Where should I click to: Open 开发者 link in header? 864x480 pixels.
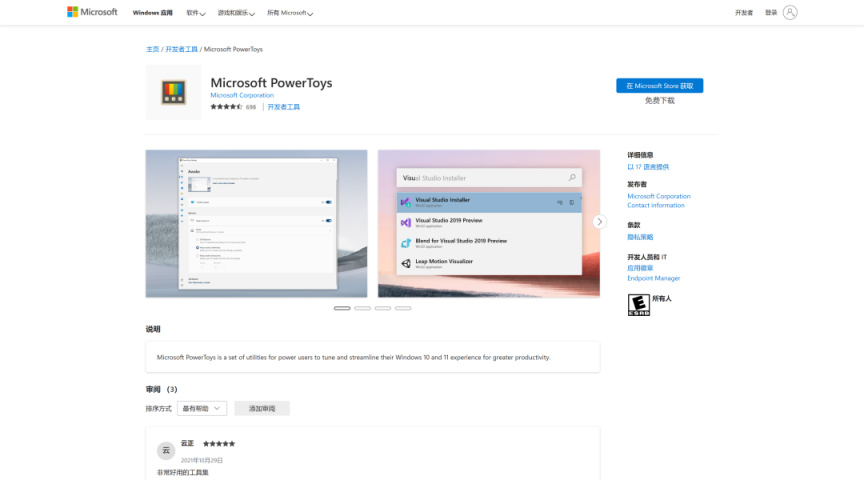(x=744, y=13)
